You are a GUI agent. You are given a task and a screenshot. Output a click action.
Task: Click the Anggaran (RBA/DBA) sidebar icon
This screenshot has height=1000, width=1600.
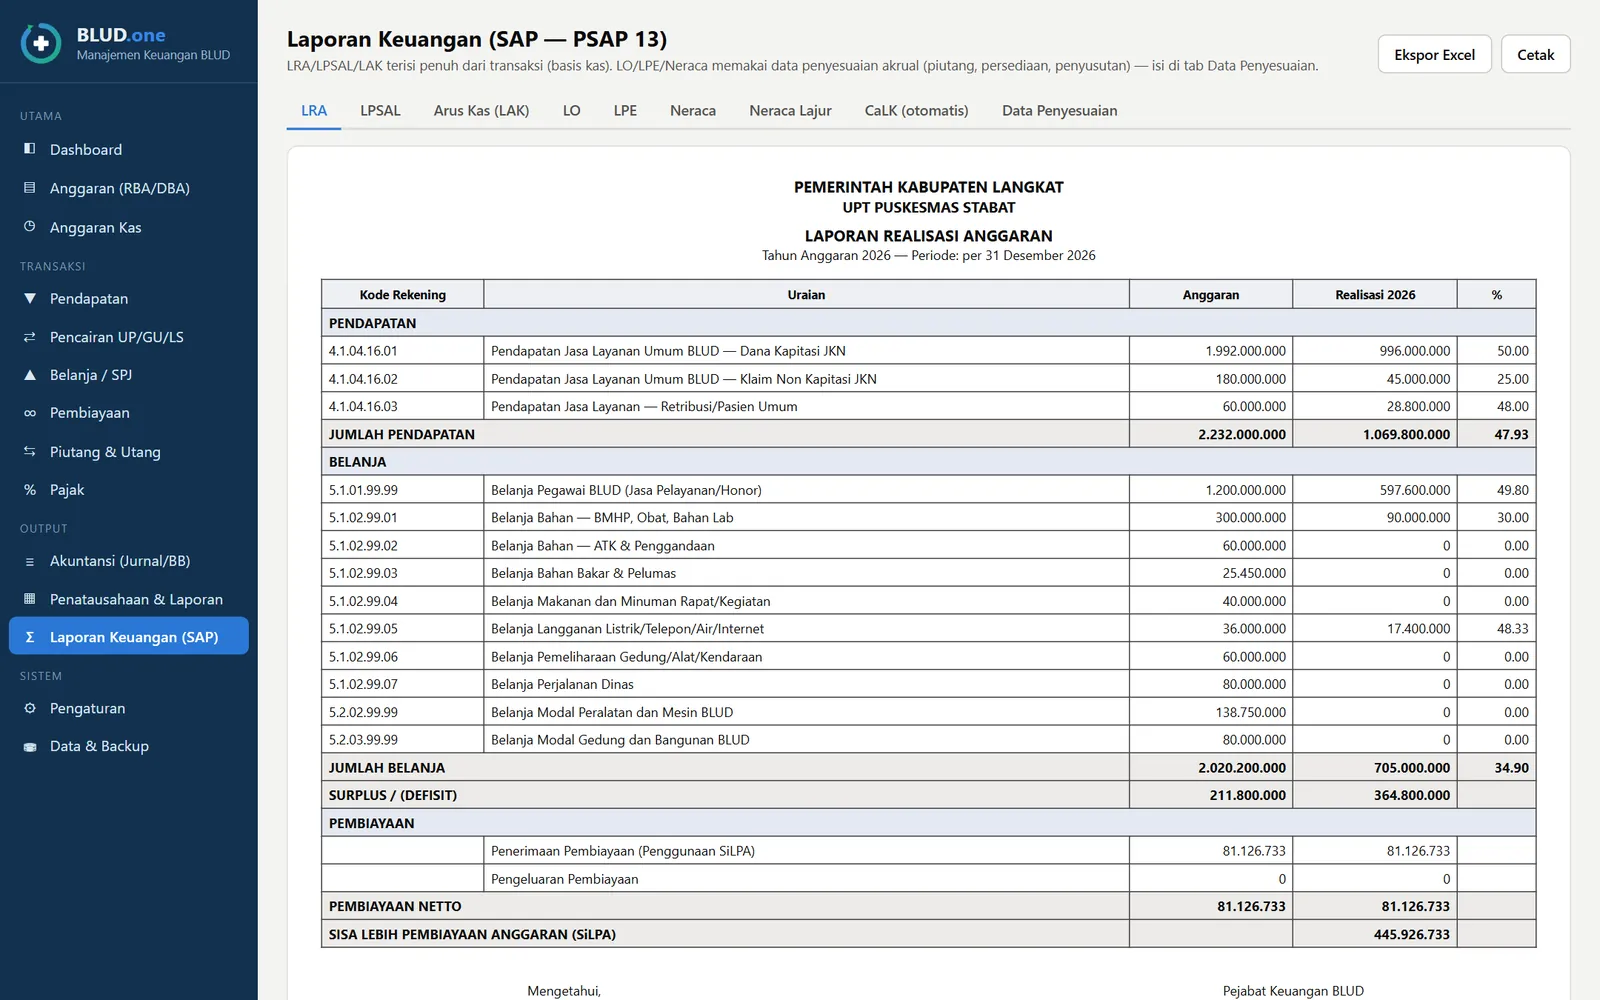(x=30, y=188)
